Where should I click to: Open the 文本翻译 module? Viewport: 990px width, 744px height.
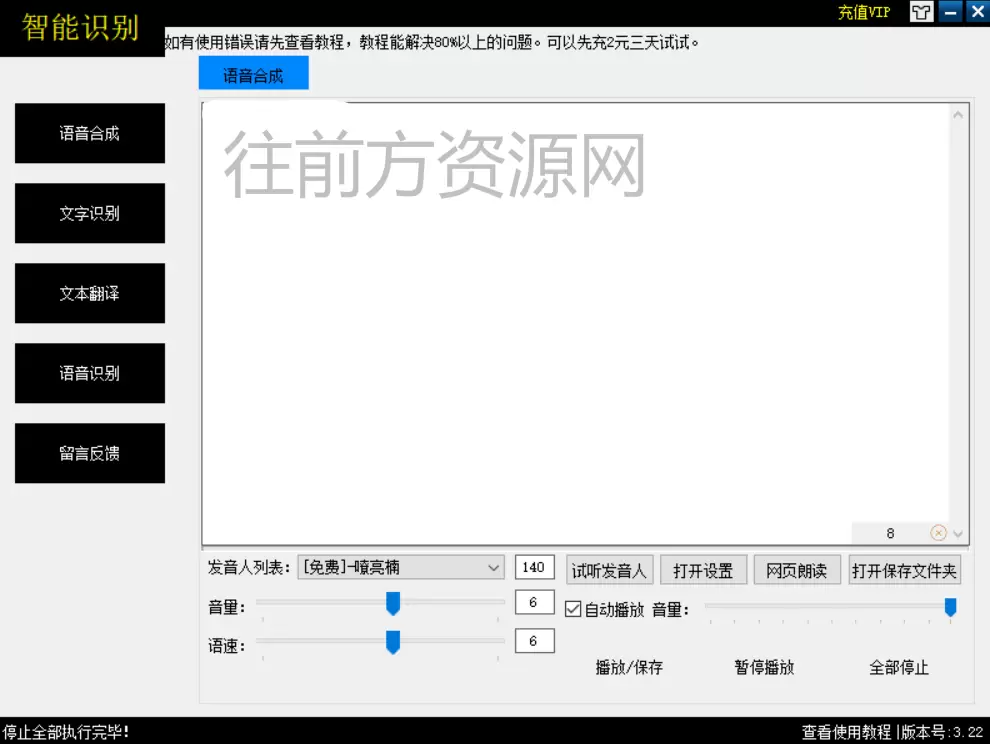(90, 293)
